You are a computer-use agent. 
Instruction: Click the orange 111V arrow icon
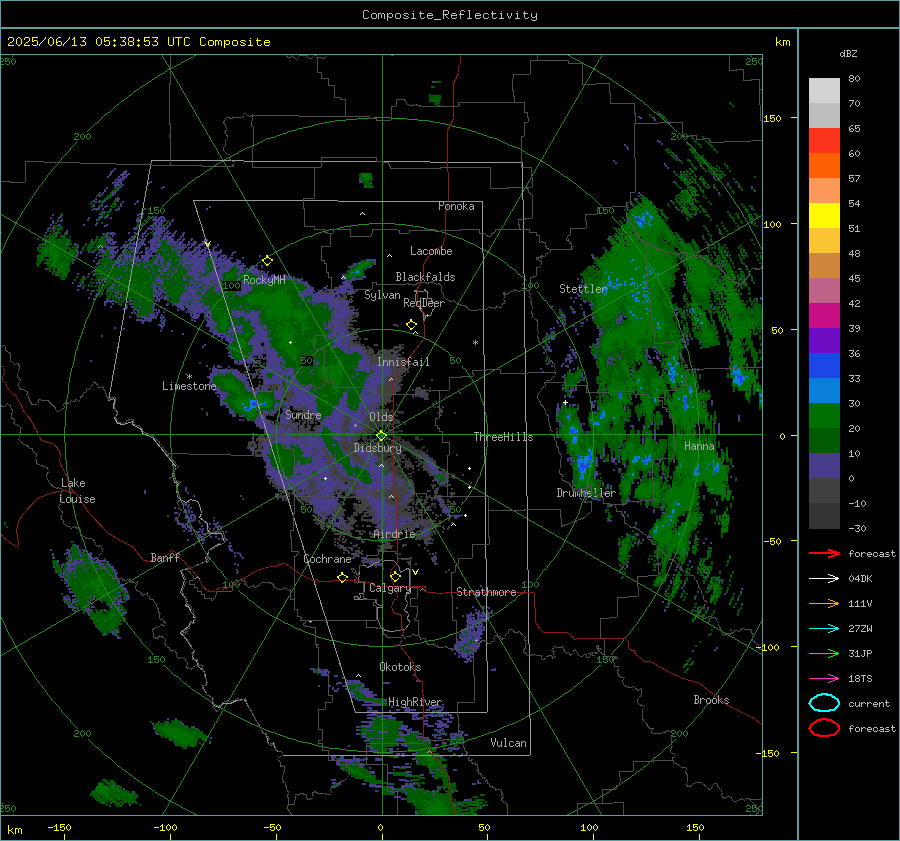(x=824, y=603)
